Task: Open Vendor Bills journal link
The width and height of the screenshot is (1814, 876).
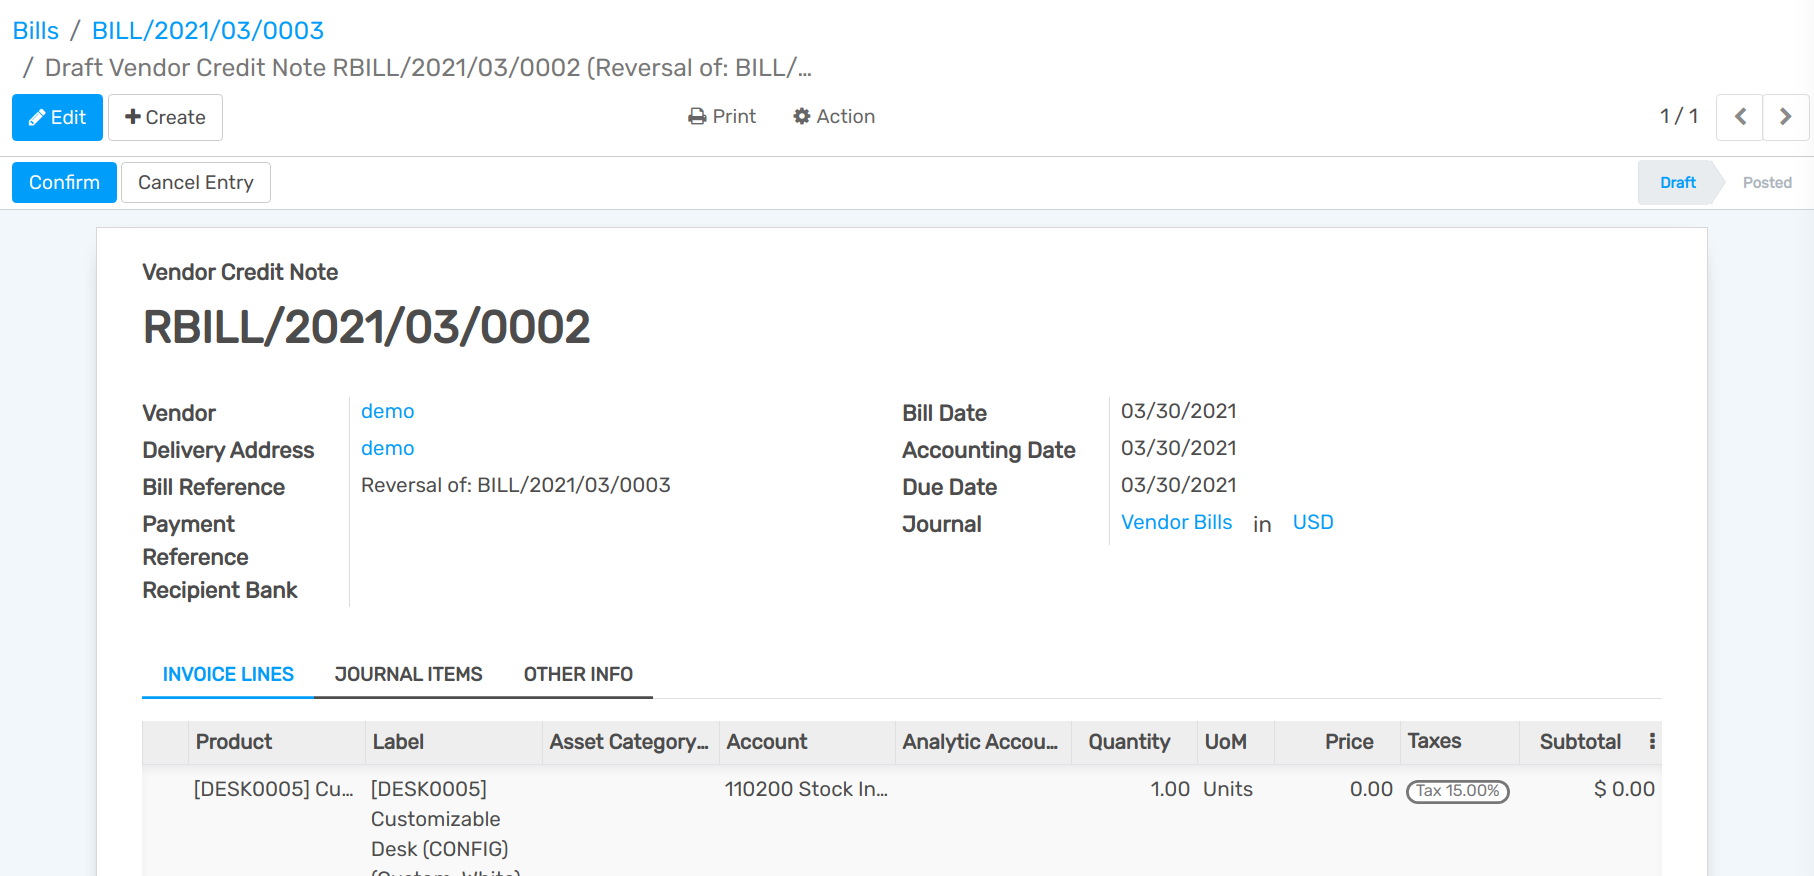Action: click(1176, 522)
